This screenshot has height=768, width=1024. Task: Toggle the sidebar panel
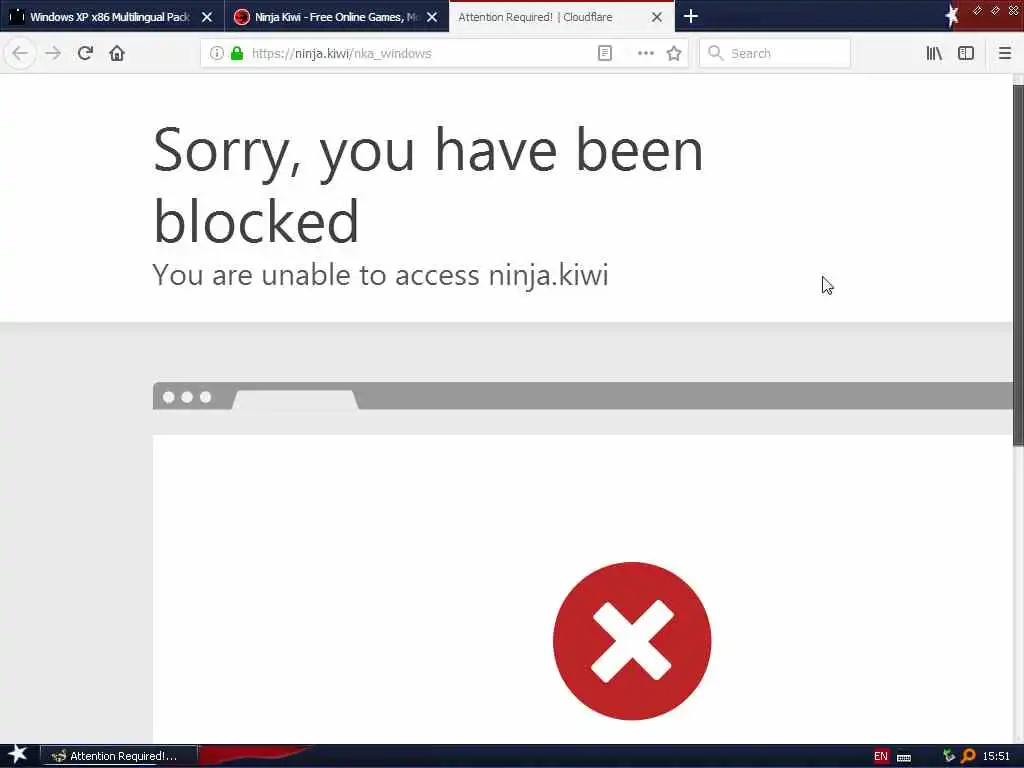click(966, 54)
